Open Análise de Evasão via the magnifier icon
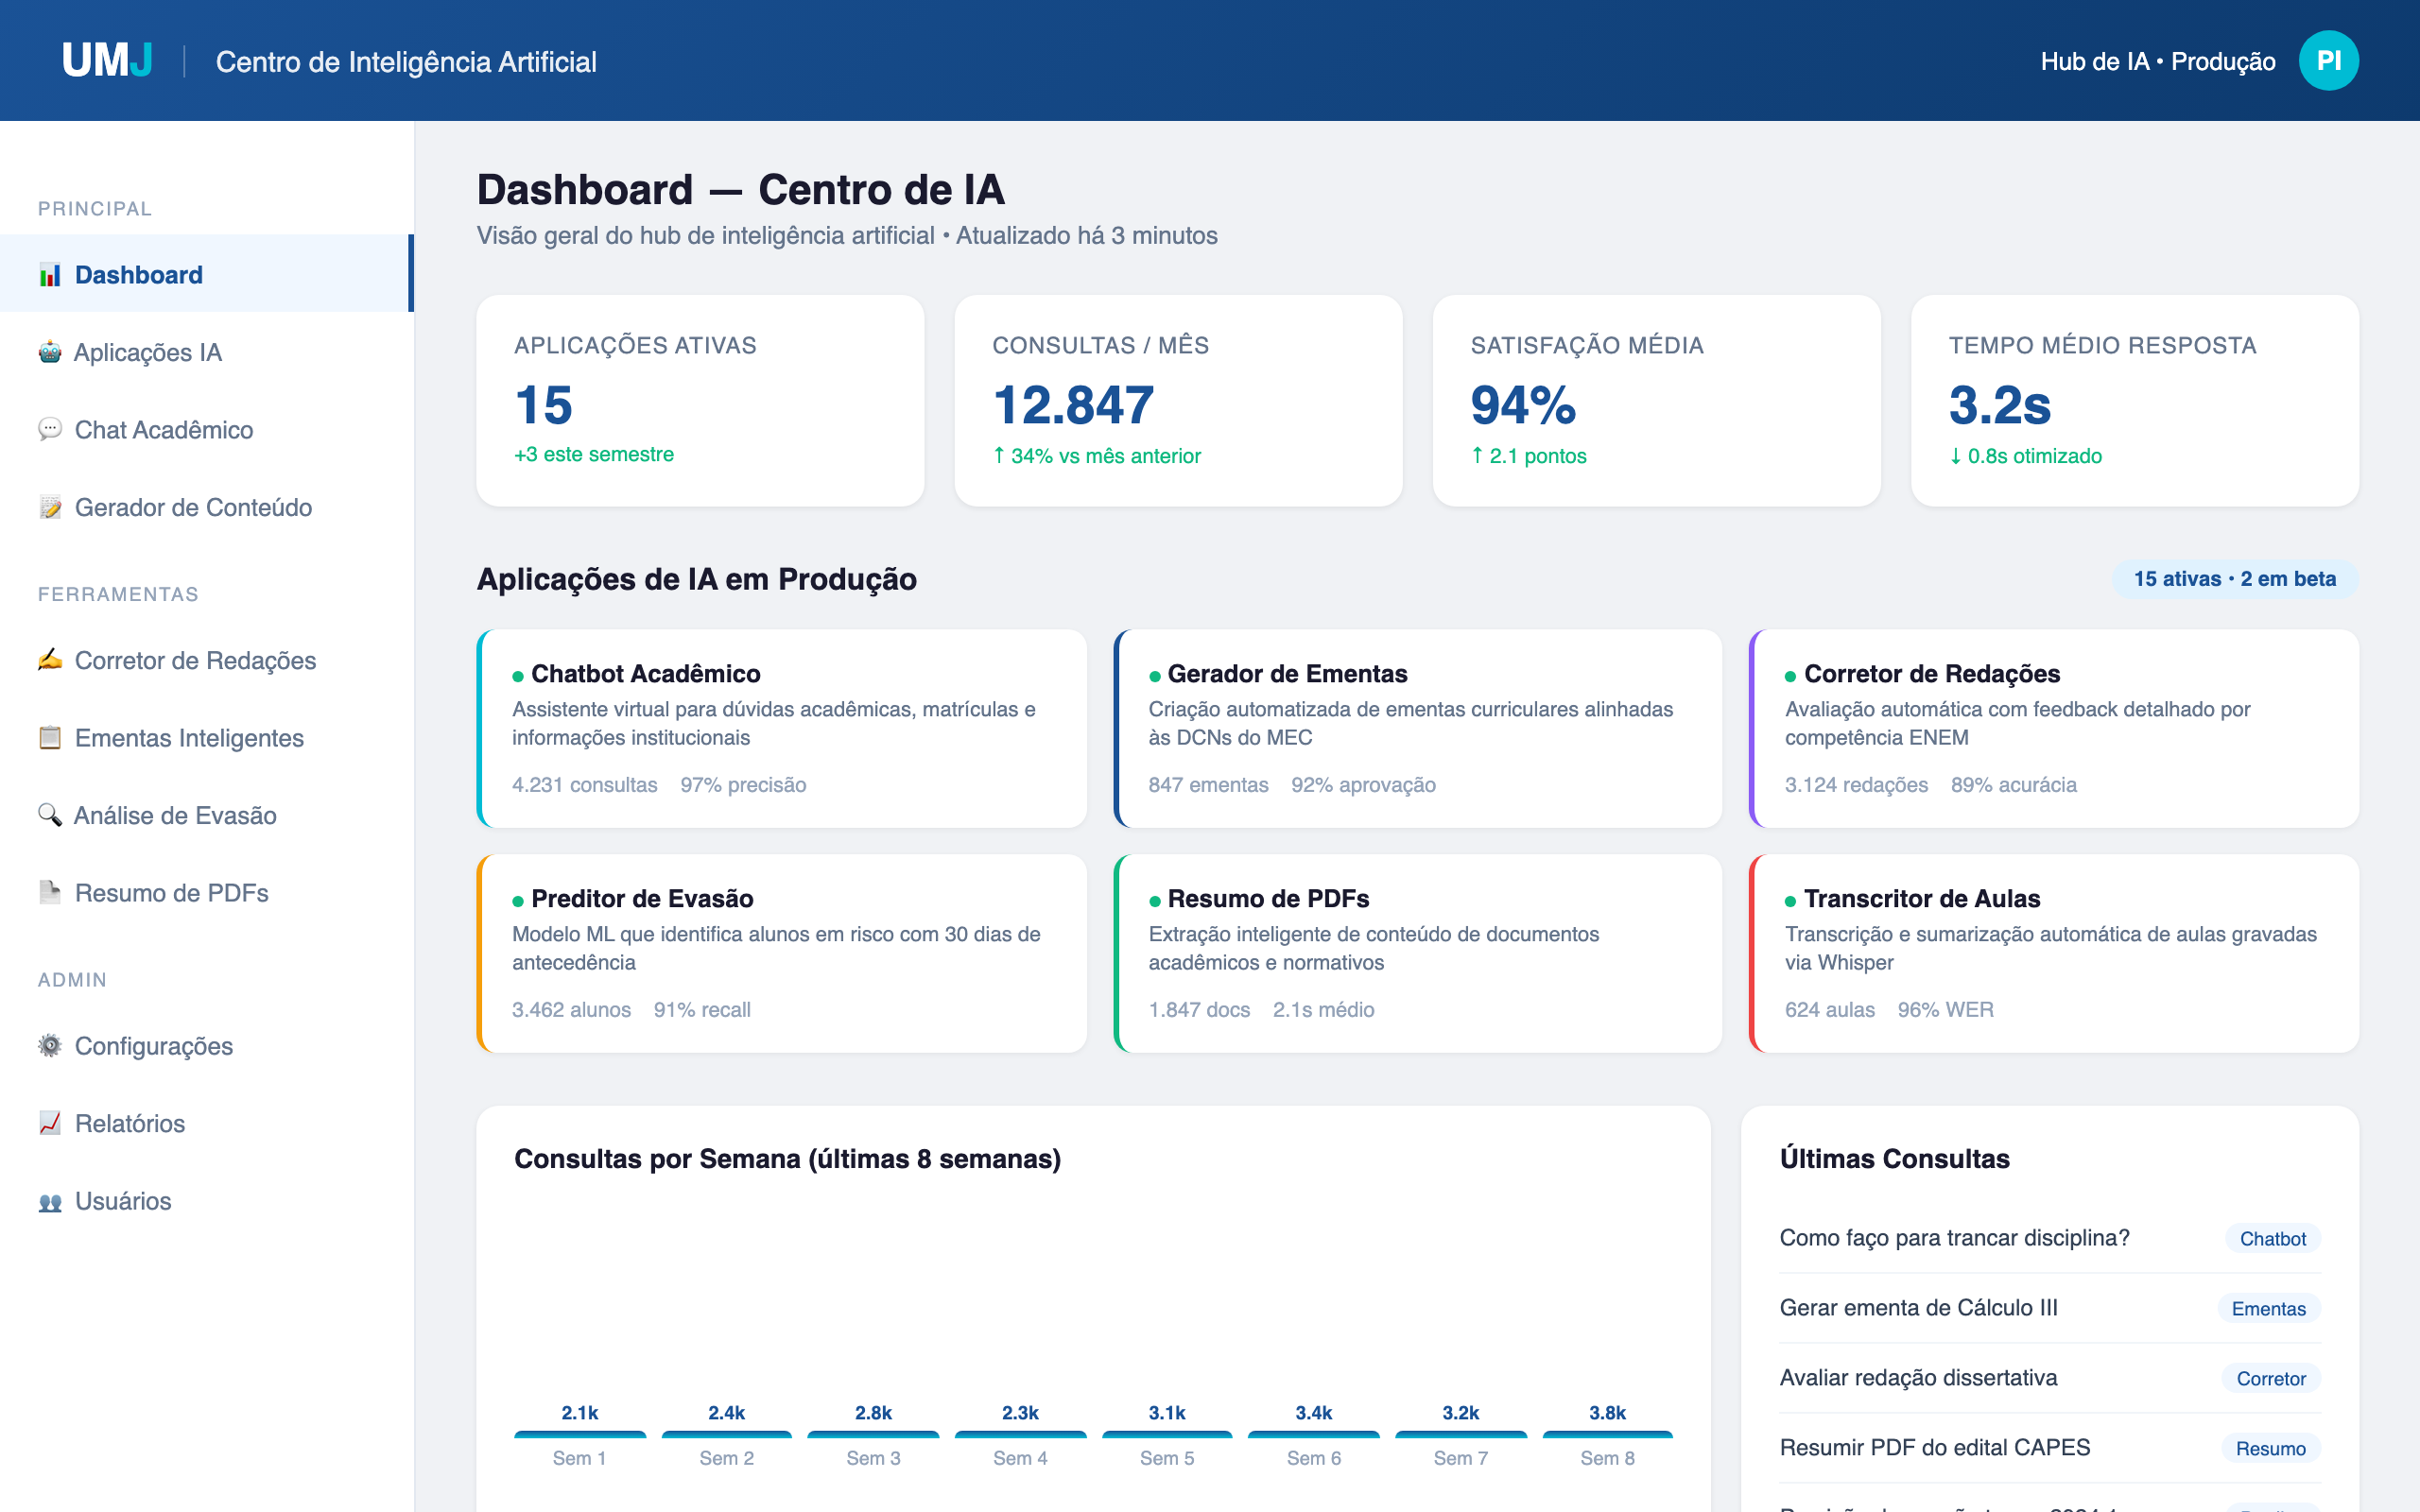 (x=49, y=815)
